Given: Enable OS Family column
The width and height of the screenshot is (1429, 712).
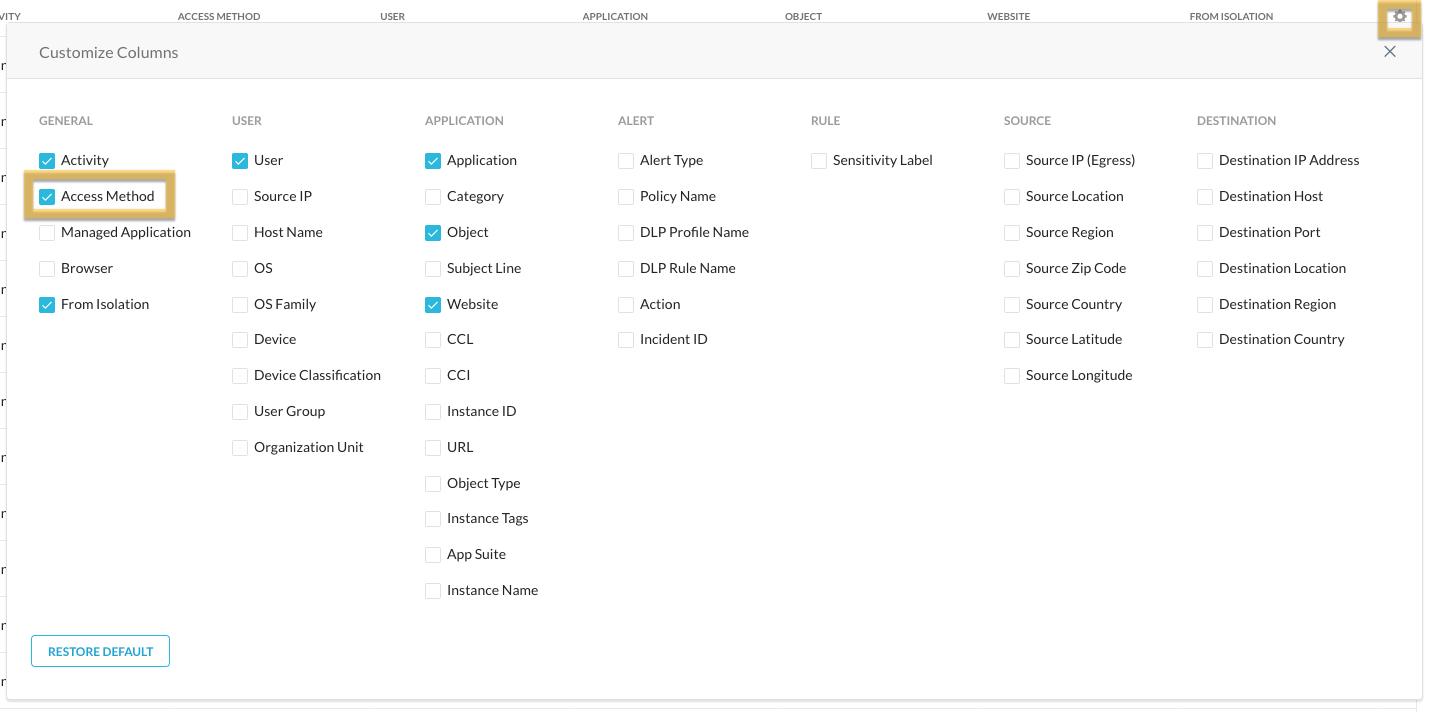Looking at the screenshot, I should point(240,305).
